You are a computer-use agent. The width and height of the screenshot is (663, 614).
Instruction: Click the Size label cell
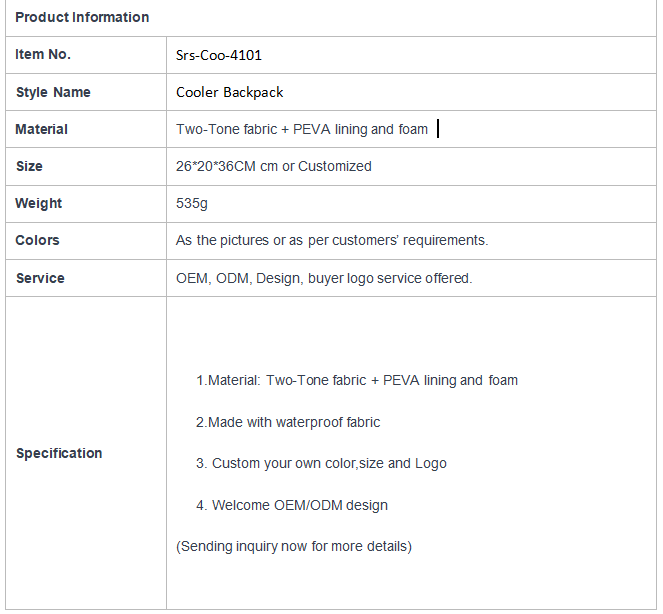click(x=86, y=167)
